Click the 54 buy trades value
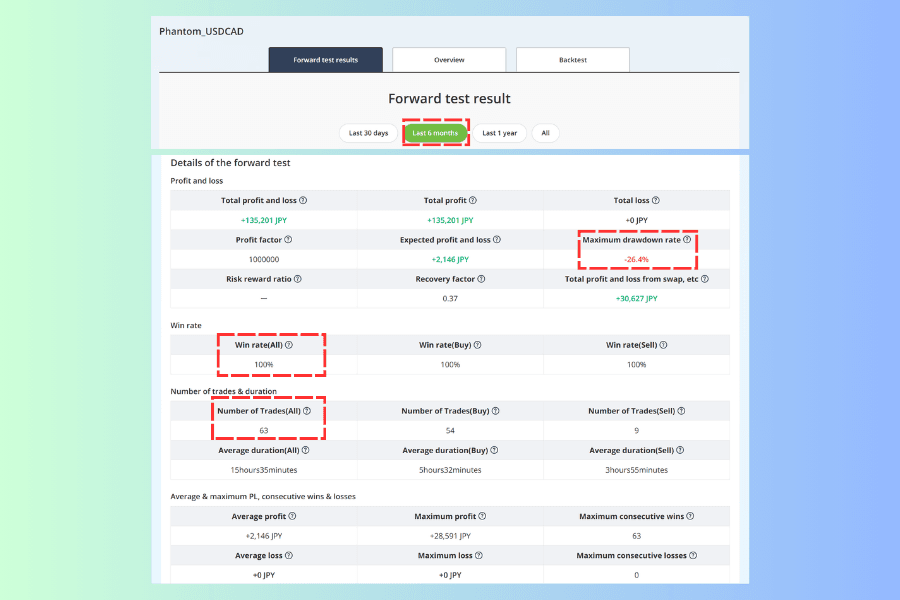This screenshot has width=900, height=600. point(450,431)
